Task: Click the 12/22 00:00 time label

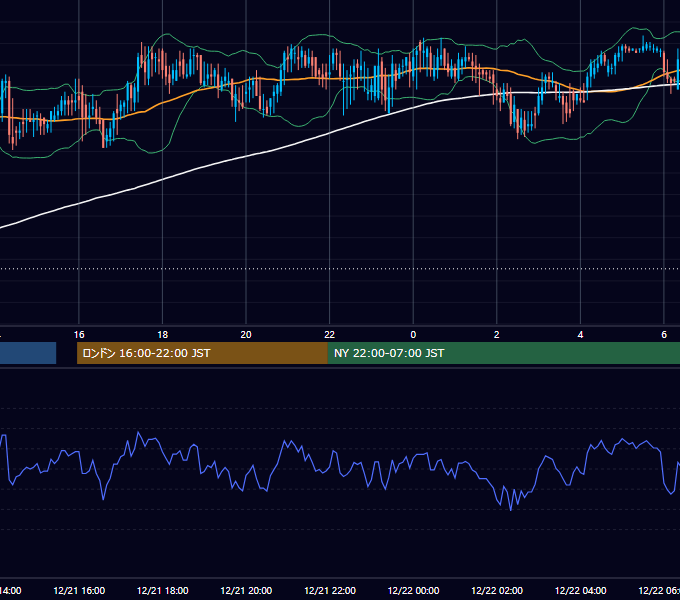Action: [x=413, y=590]
